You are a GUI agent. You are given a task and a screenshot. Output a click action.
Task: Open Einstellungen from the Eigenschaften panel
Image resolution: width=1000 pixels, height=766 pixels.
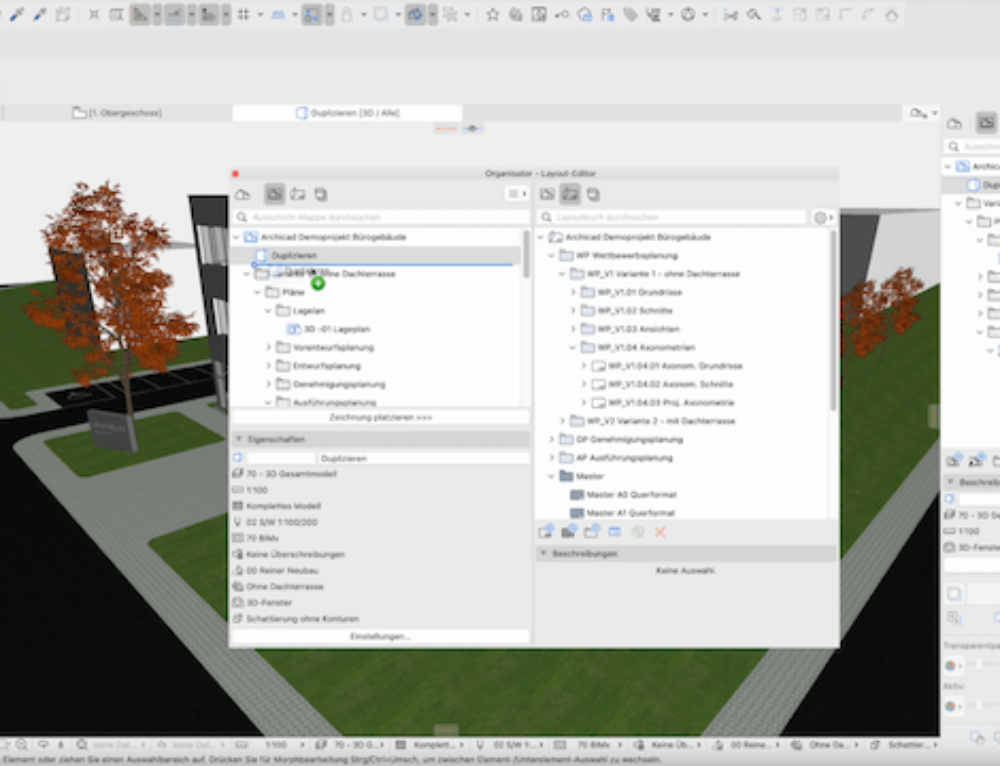pyautogui.click(x=382, y=634)
